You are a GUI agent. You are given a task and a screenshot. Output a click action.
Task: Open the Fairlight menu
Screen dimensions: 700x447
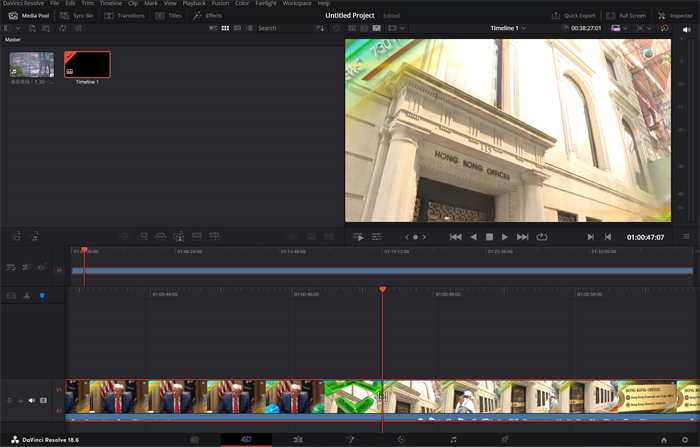266,3
